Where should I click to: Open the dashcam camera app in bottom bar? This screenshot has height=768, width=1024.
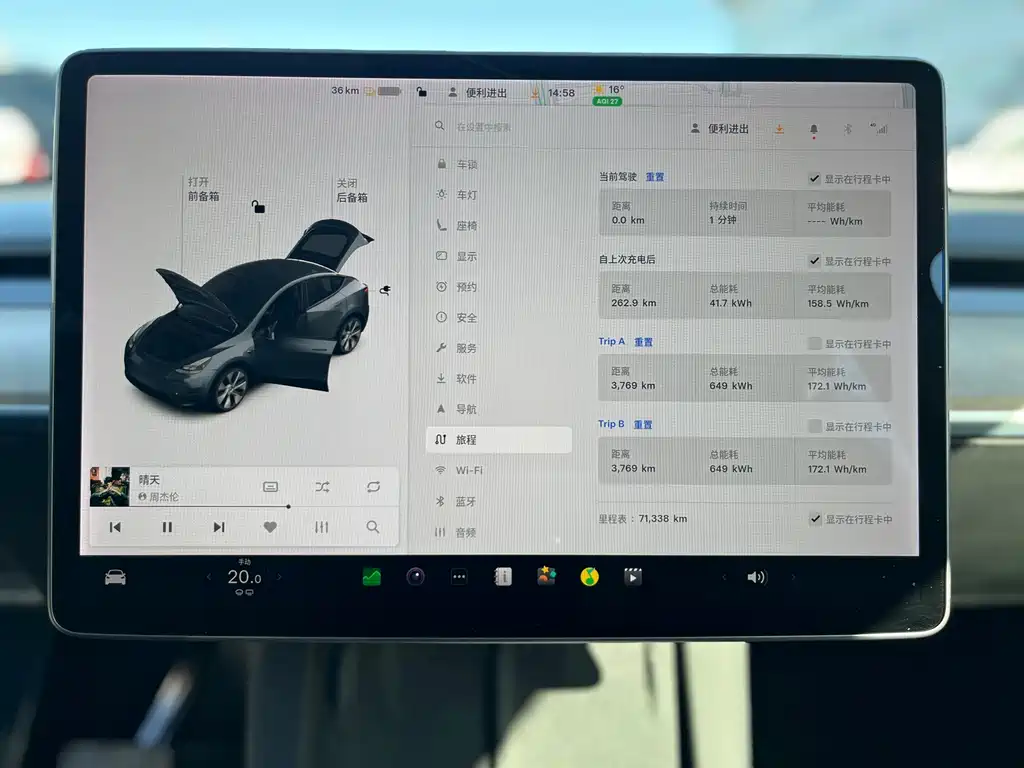click(415, 577)
